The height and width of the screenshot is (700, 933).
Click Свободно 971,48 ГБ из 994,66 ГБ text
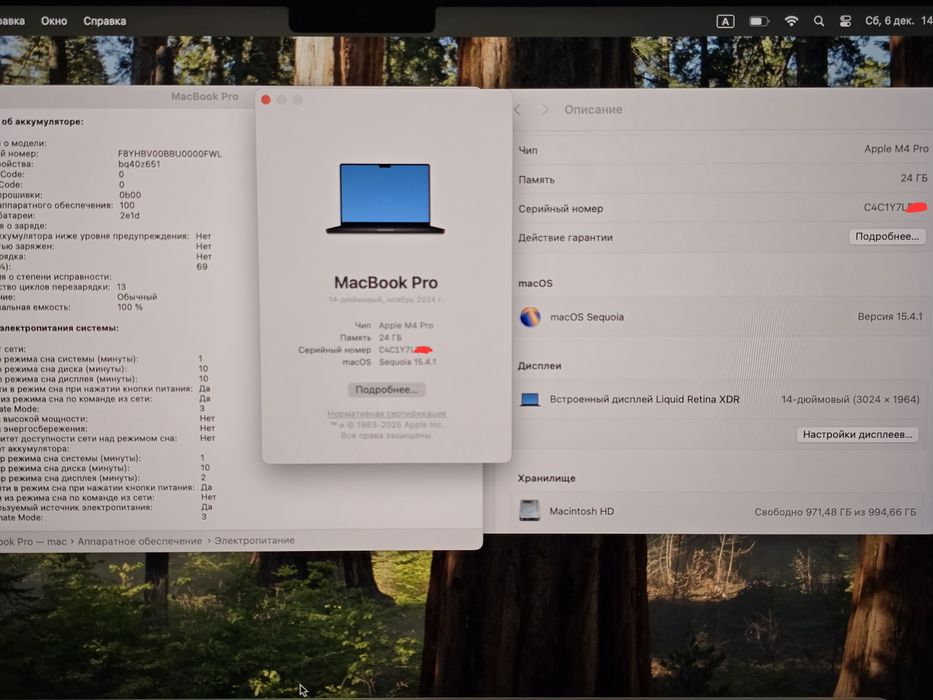point(835,512)
